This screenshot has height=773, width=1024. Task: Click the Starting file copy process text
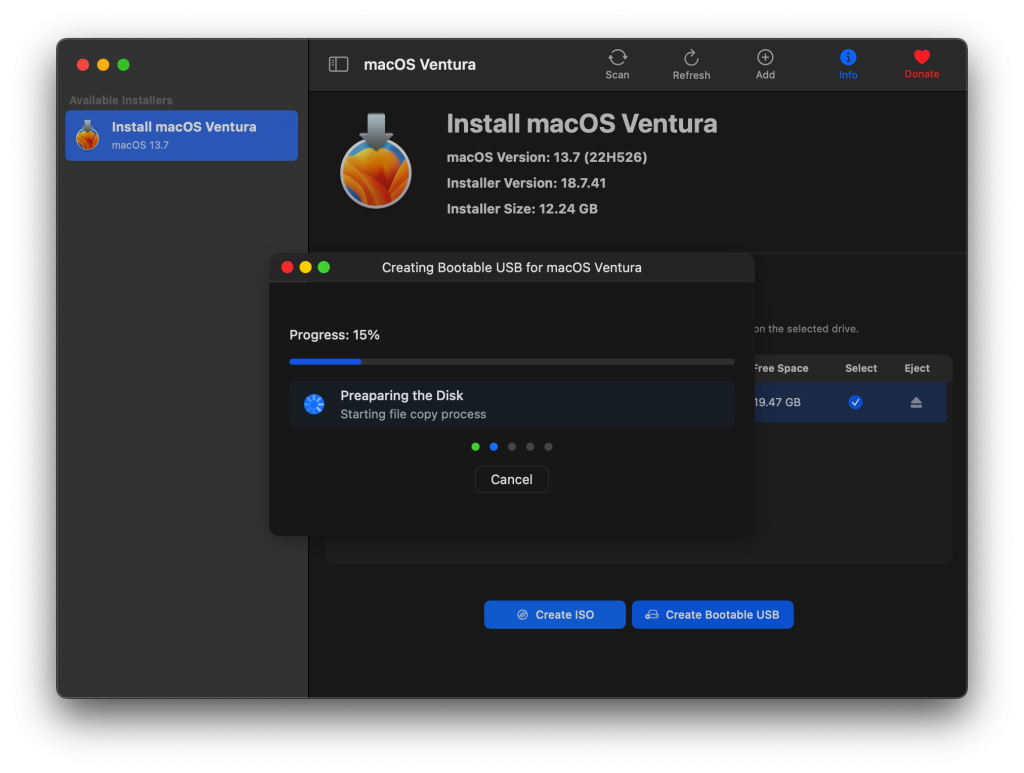click(413, 414)
